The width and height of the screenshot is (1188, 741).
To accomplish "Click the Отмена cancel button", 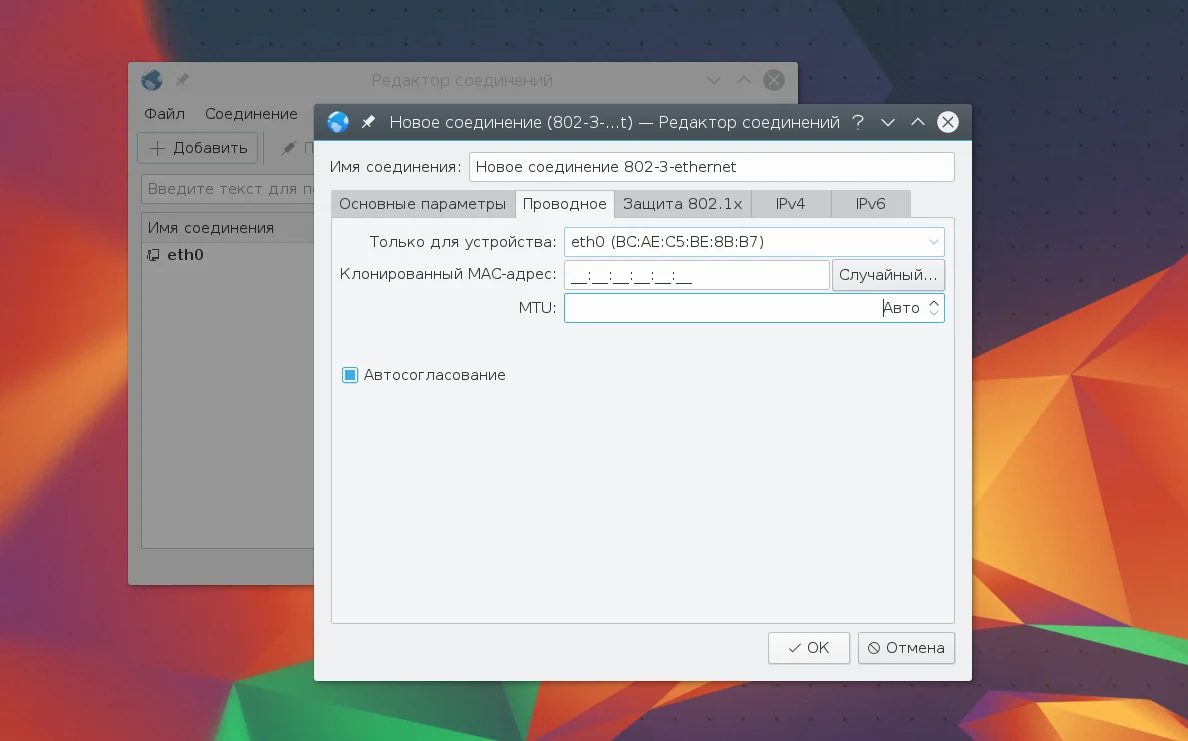I will pyautogui.click(x=906, y=648).
